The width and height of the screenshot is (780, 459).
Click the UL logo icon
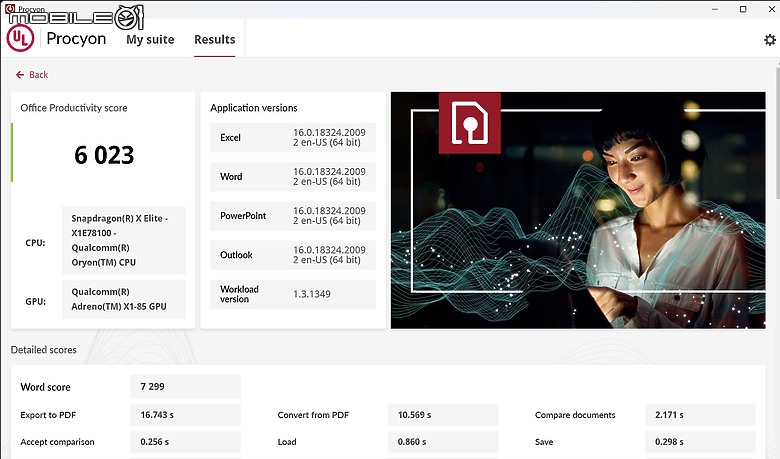pyautogui.click(x=20, y=38)
